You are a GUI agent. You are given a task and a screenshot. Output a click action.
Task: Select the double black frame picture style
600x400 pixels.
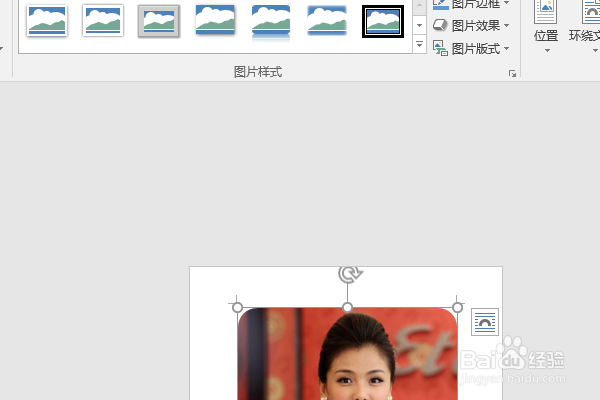pos(383,21)
